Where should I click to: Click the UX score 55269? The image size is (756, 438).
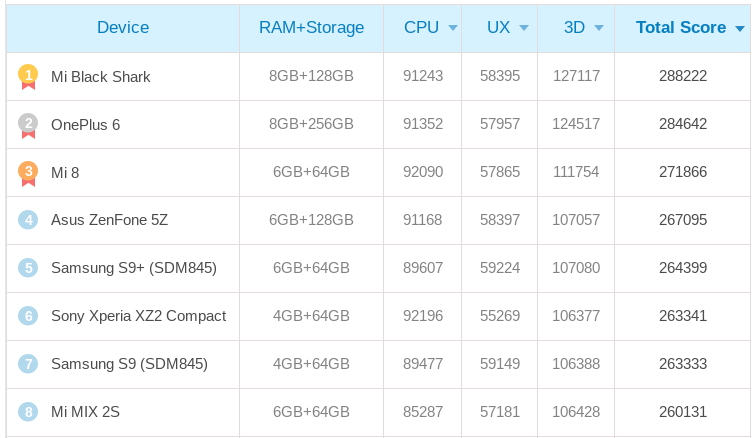click(x=500, y=316)
